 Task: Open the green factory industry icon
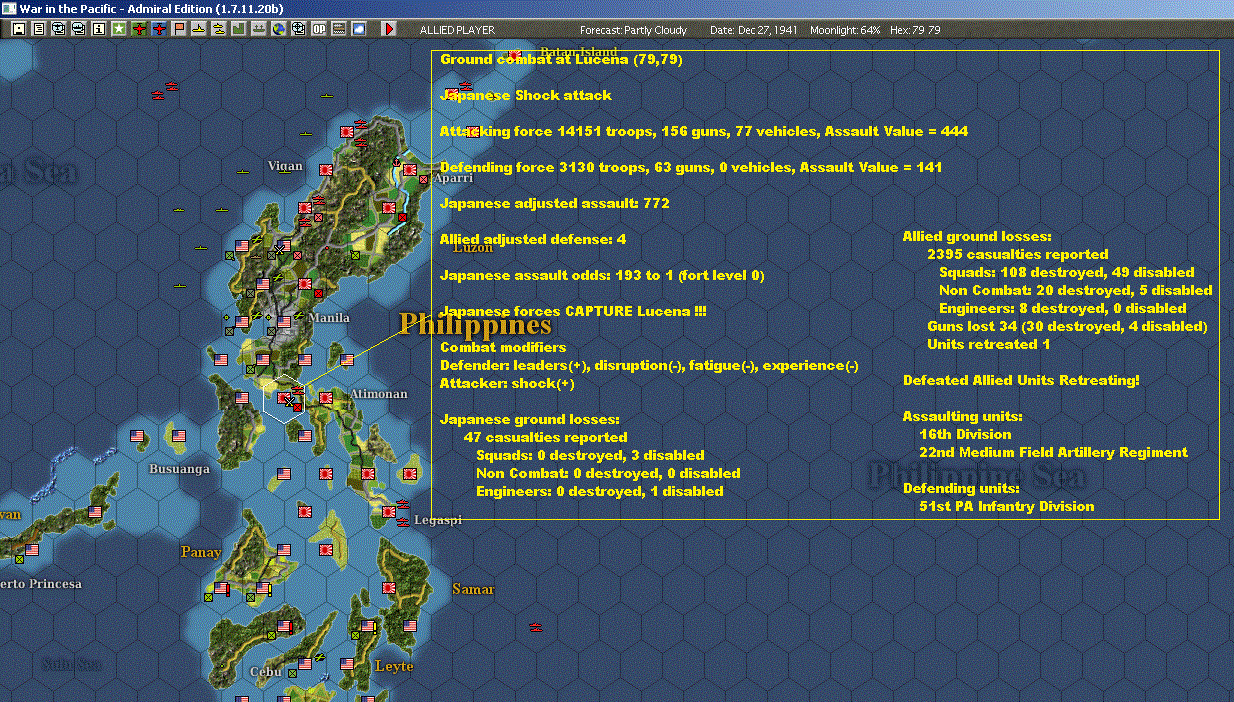point(239,29)
